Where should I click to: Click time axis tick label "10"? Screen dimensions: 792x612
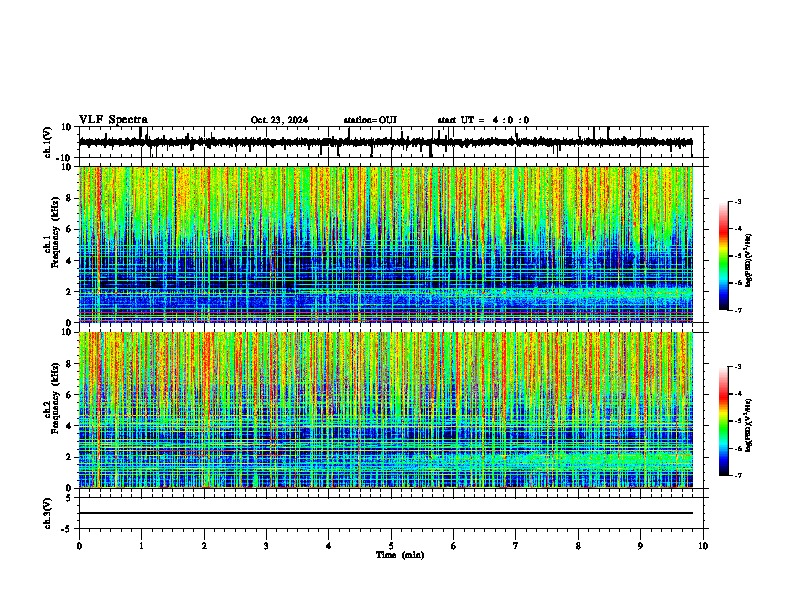(703, 546)
